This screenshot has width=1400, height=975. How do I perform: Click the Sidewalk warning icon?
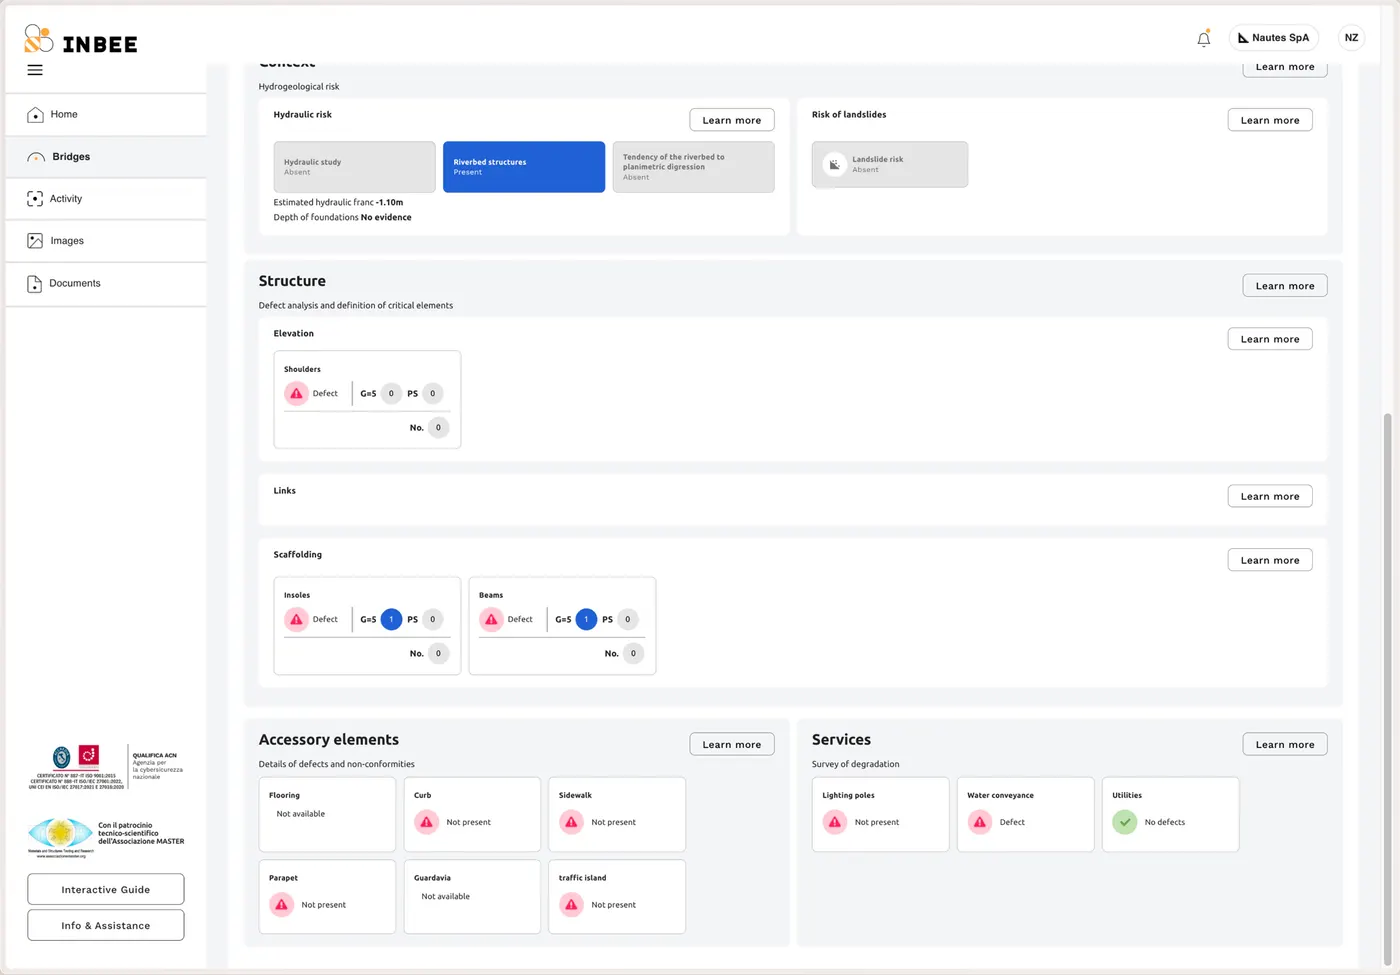tap(572, 822)
